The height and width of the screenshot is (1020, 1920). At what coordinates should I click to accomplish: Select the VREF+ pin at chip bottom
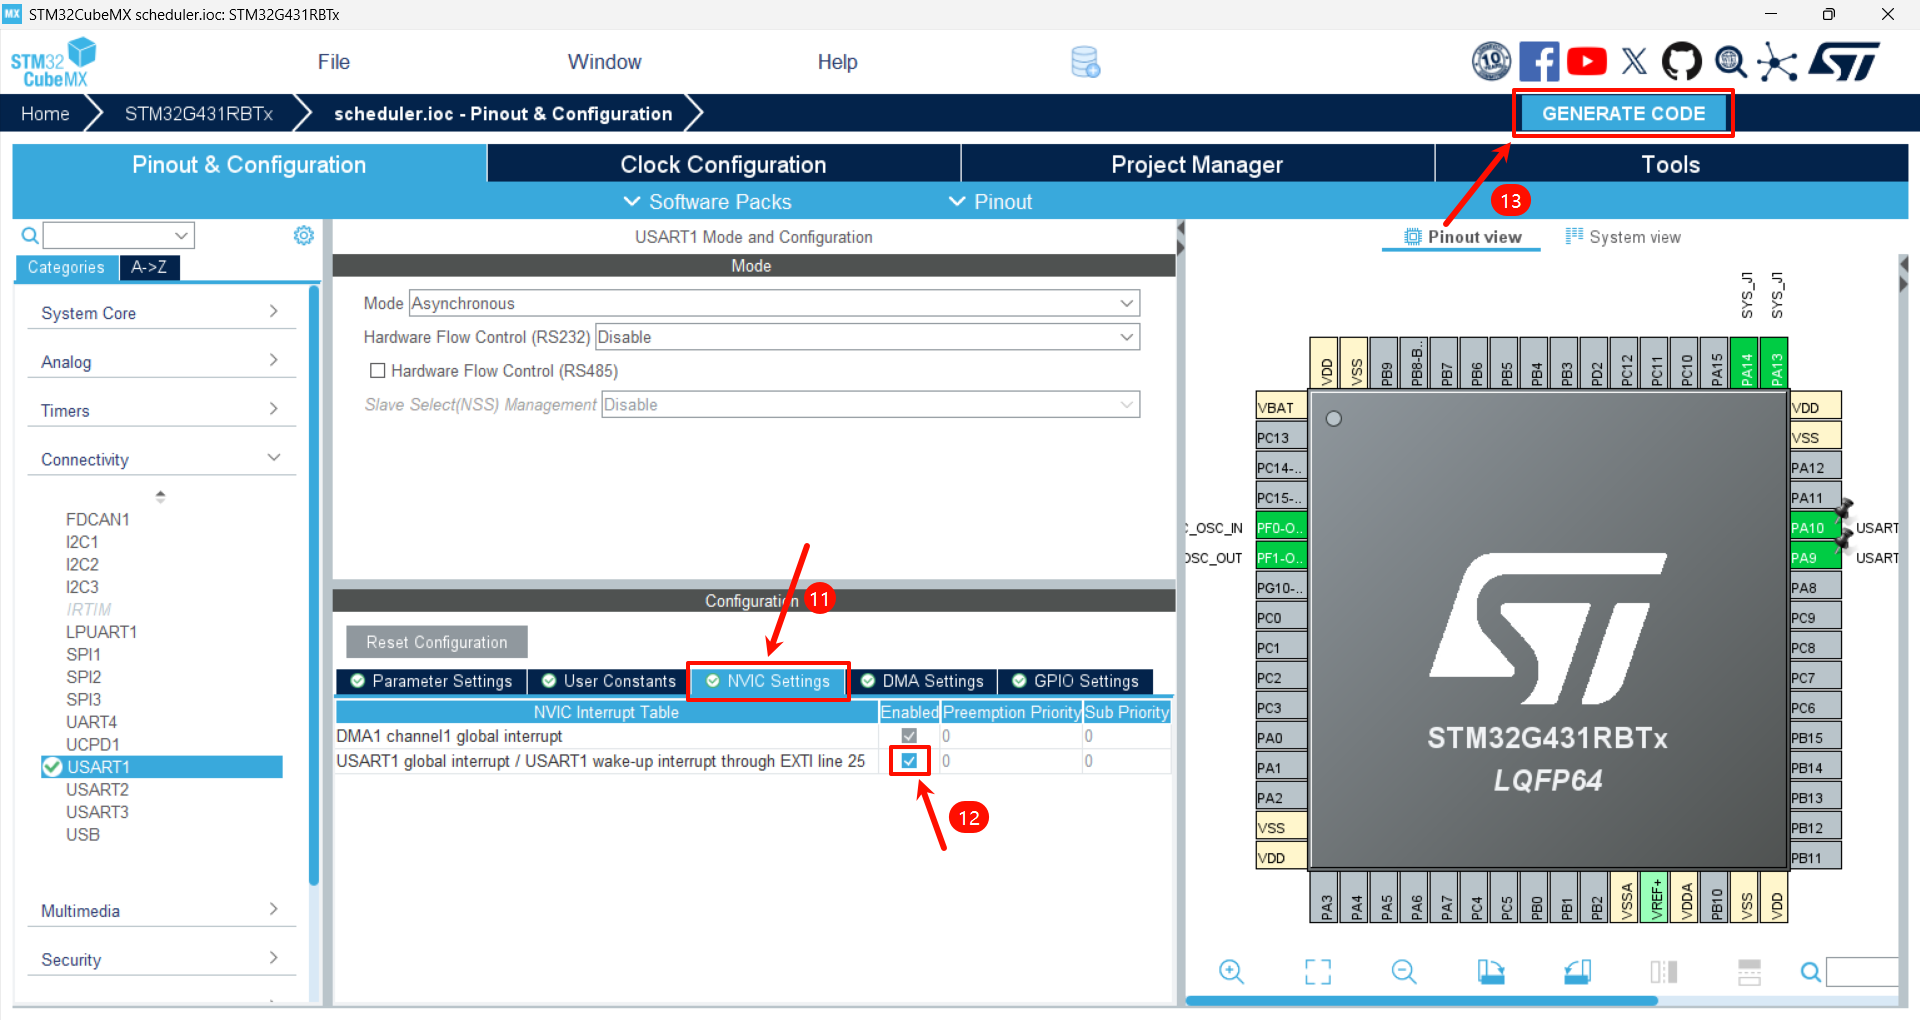1656,897
